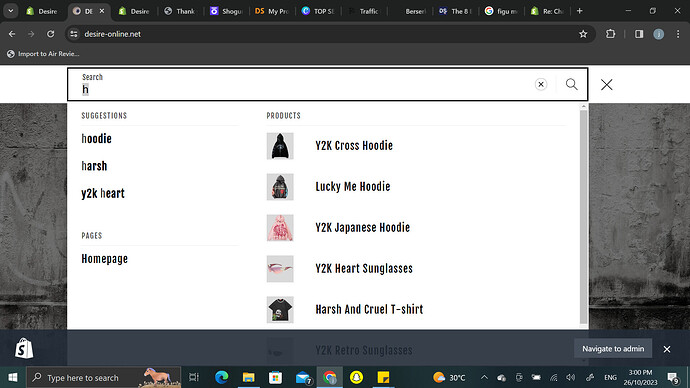Bookmark this page with star icon

(x=583, y=34)
